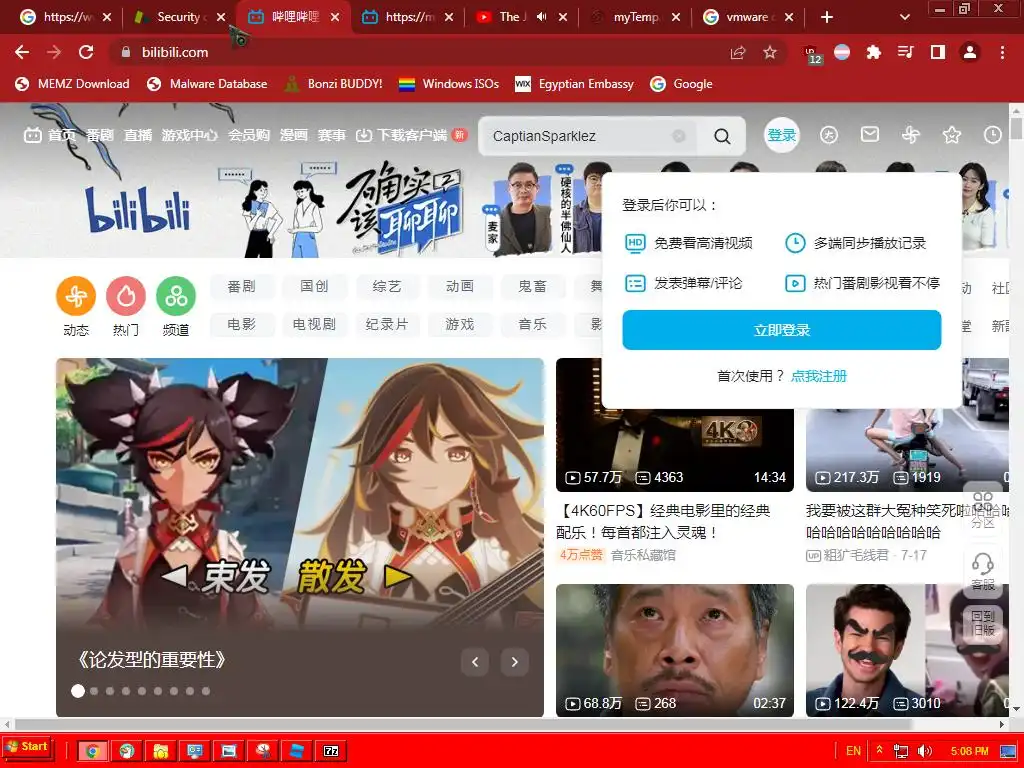The height and width of the screenshot is (768, 1024).
Task: Switch to the vmware browser tab
Action: (748, 18)
